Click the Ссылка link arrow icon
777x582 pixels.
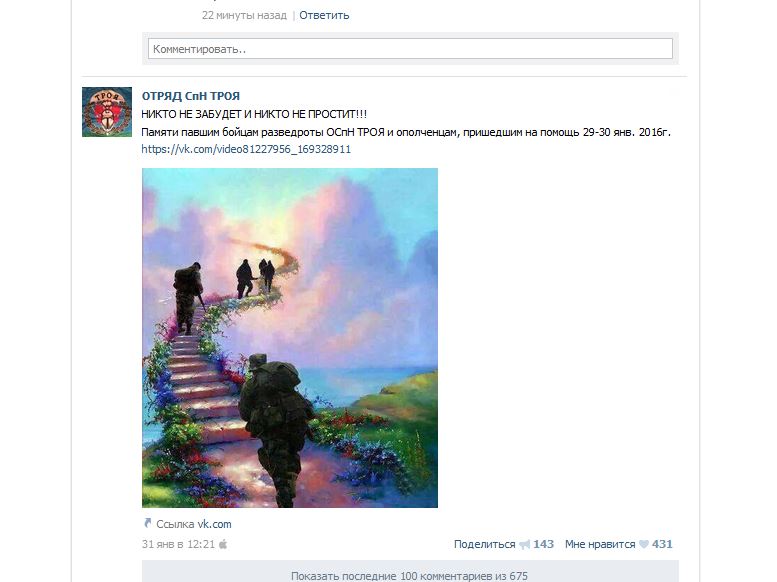[147, 523]
